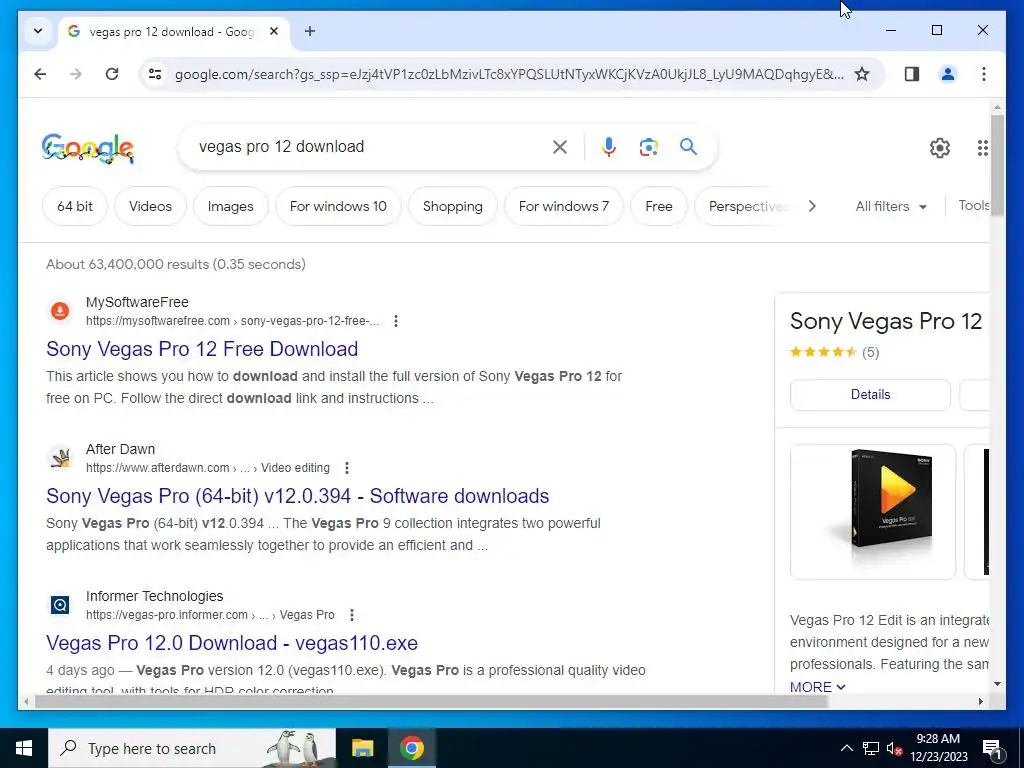This screenshot has width=1024, height=768.
Task: Open options for MySoftwareFree result
Action: point(396,321)
